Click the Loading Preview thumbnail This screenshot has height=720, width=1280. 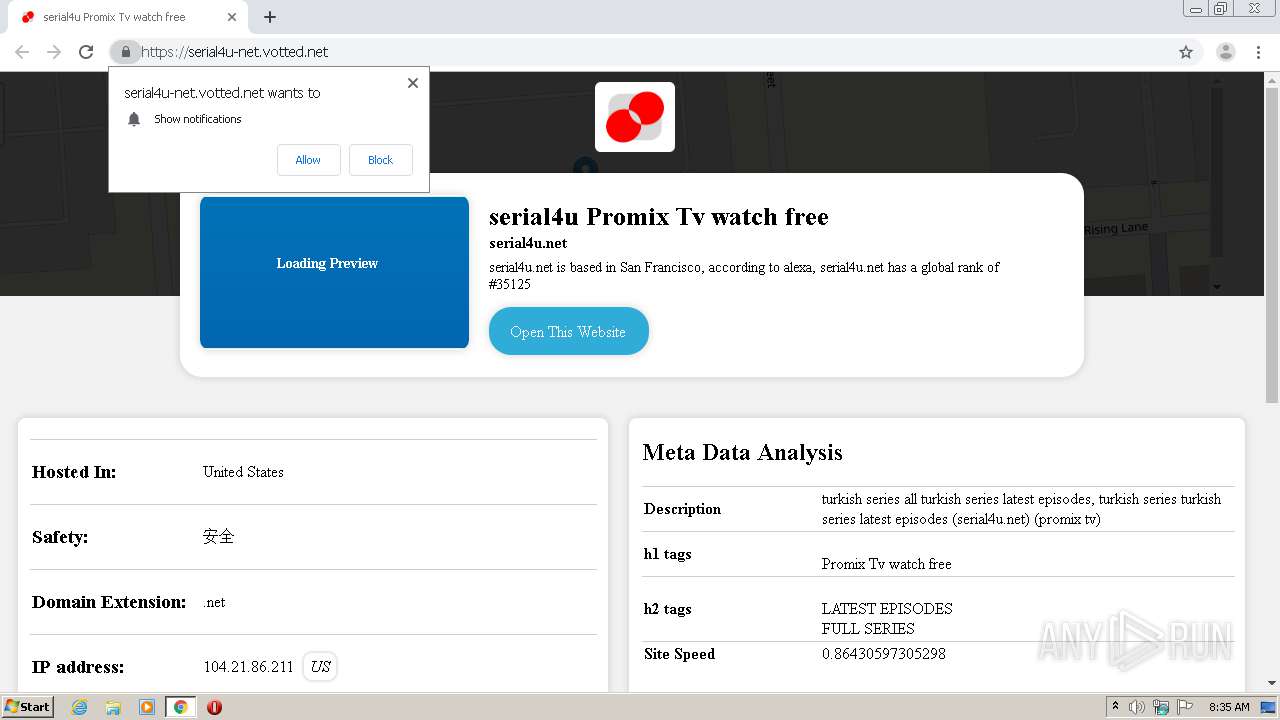334,272
